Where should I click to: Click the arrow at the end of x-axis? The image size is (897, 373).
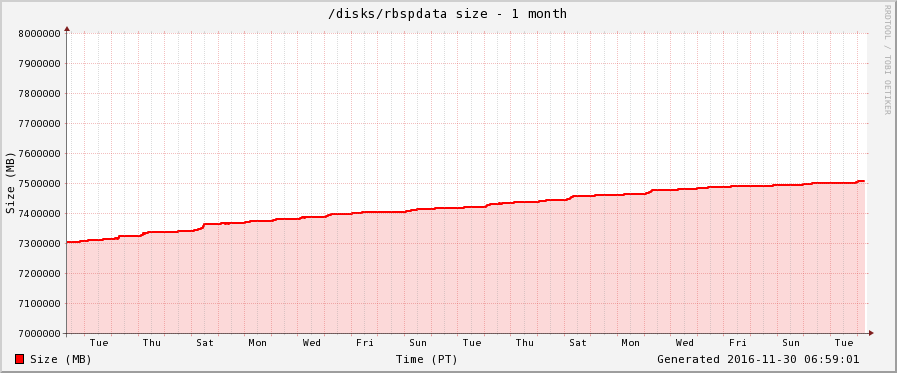[x=871, y=333]
